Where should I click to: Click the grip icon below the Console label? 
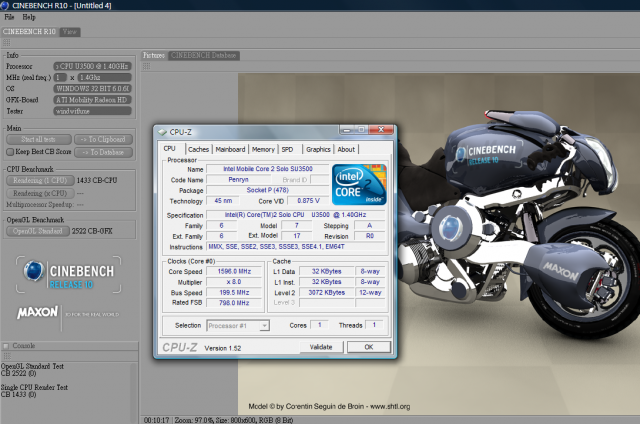[7, 356]
